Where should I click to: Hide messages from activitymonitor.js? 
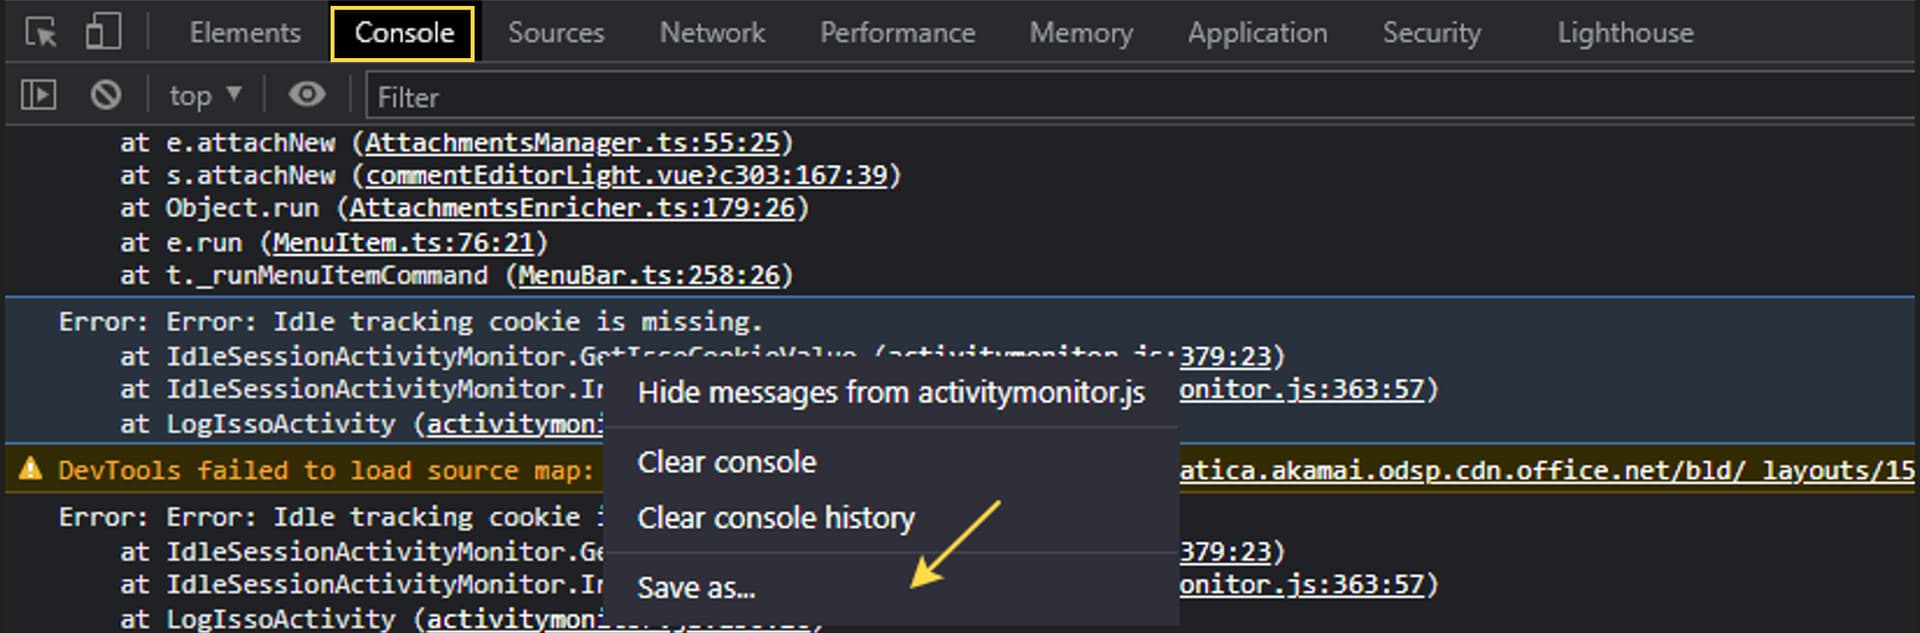click(891, 393)
